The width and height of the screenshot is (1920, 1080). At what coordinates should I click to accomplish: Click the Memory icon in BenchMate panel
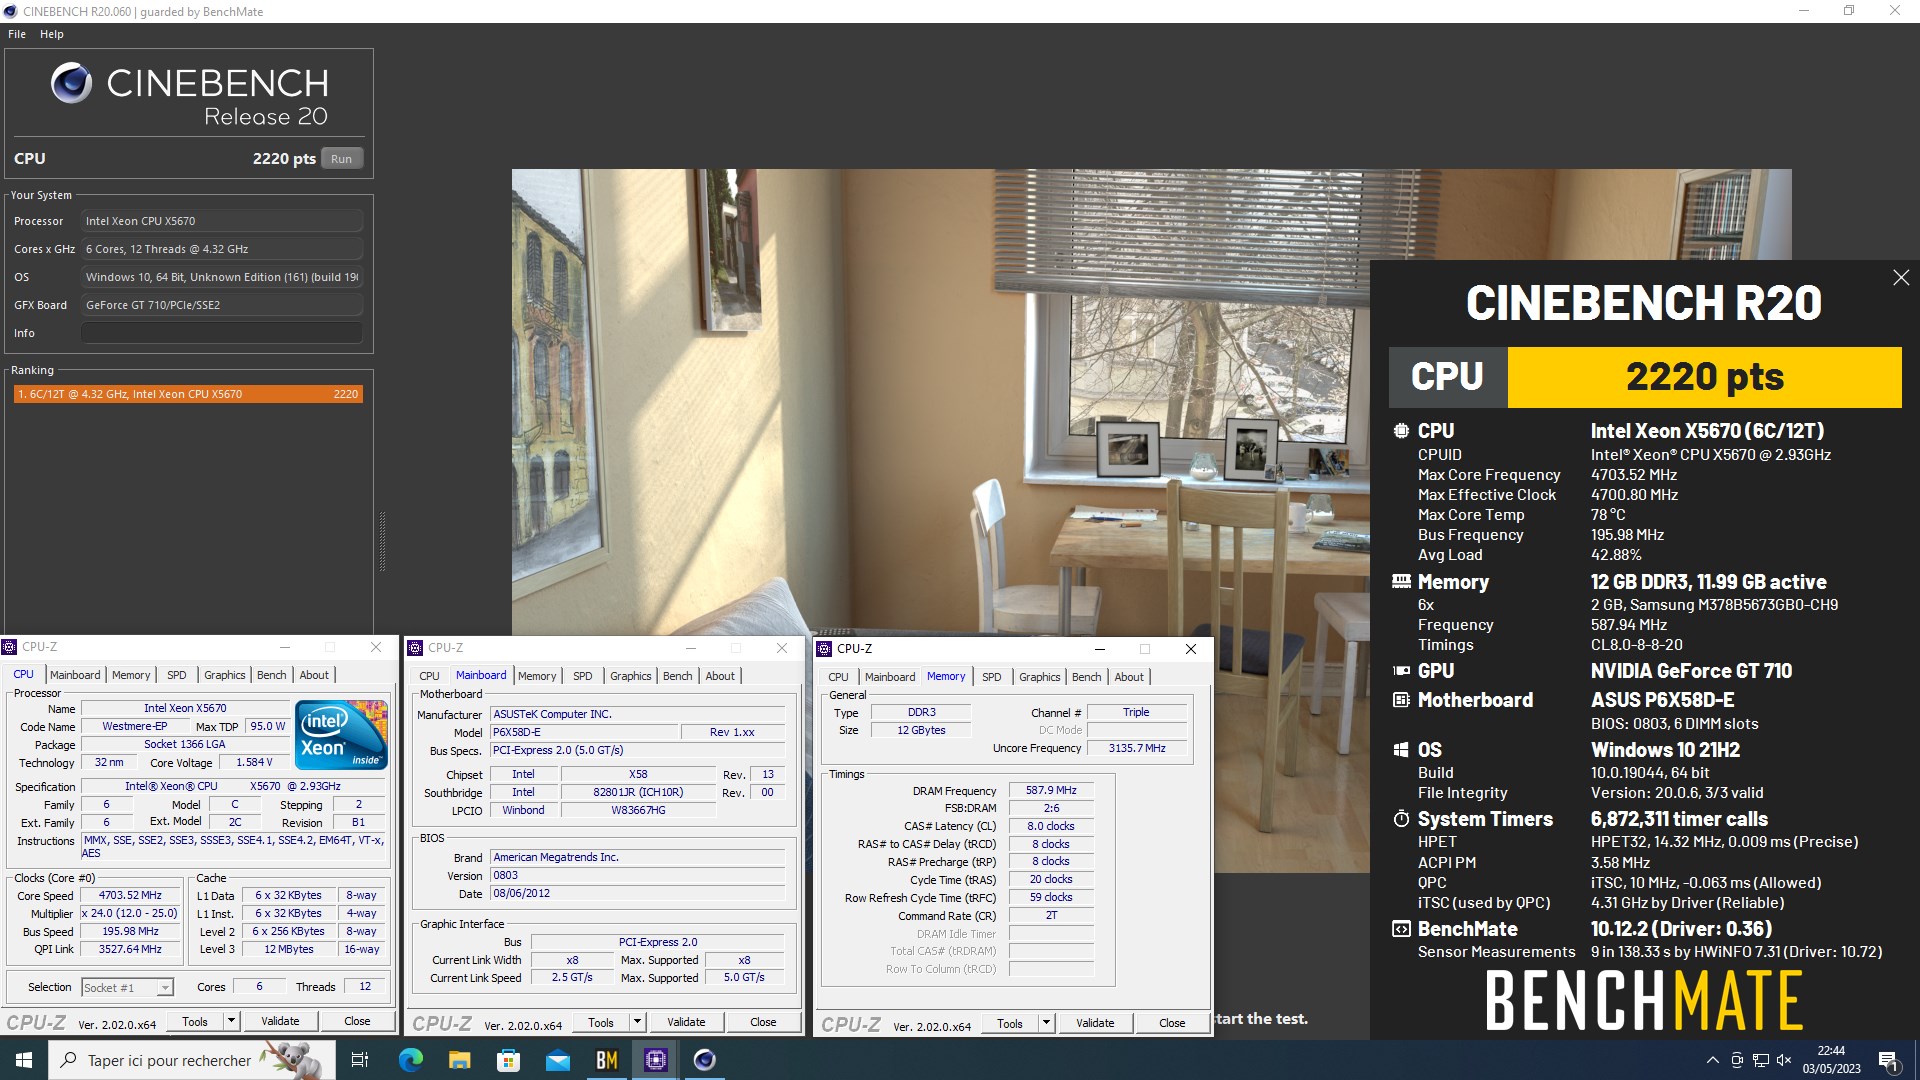click(x=1401, y=581)
